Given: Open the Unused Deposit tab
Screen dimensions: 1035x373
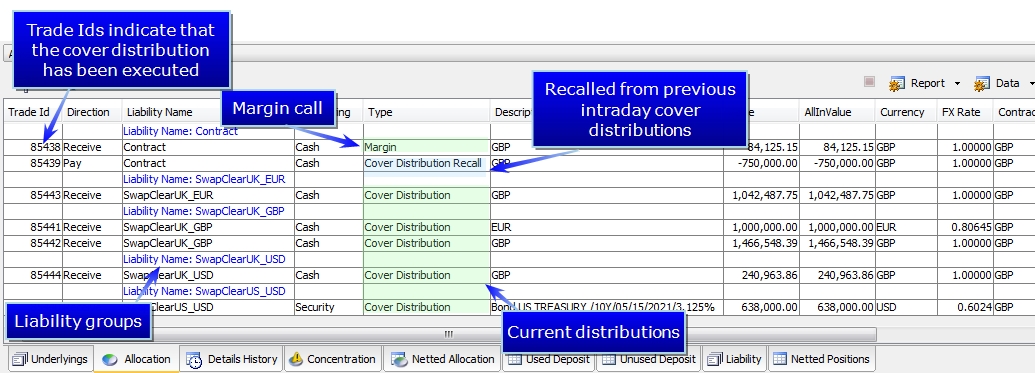Looking at the screenshot, I should [x=648, y=359].
